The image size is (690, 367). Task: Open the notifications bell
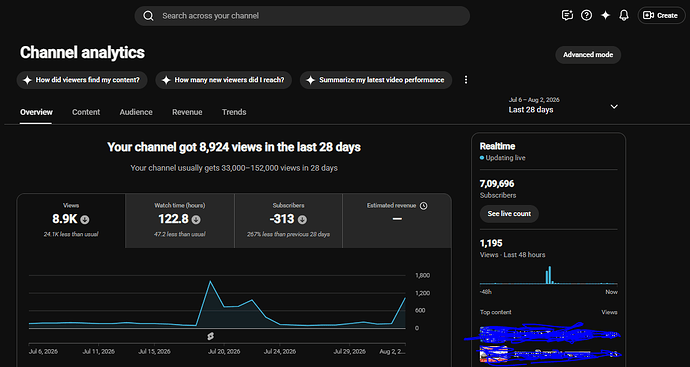(x=624, y=15)
